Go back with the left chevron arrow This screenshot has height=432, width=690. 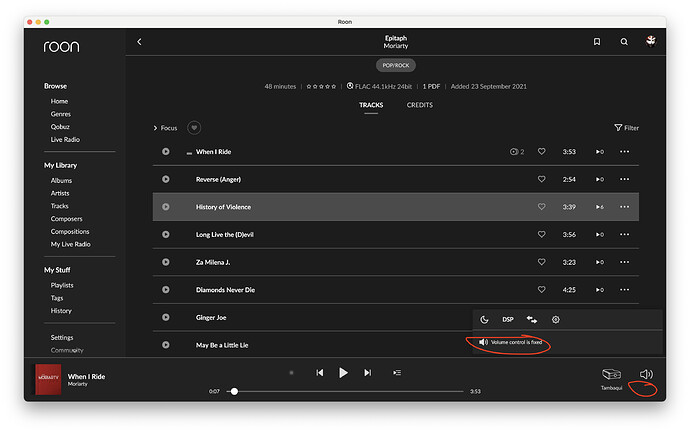click(139, 42)
